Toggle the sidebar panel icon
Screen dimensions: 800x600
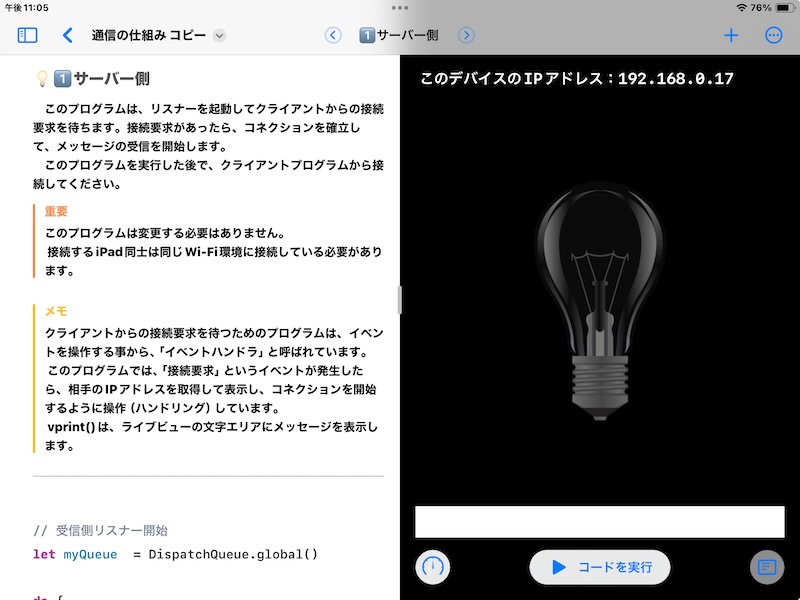point(28,34)
